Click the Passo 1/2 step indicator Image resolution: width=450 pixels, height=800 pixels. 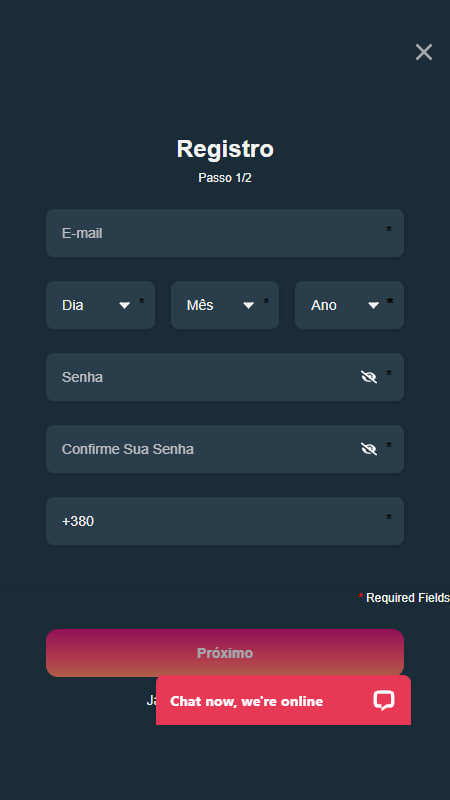pos(225,178)
